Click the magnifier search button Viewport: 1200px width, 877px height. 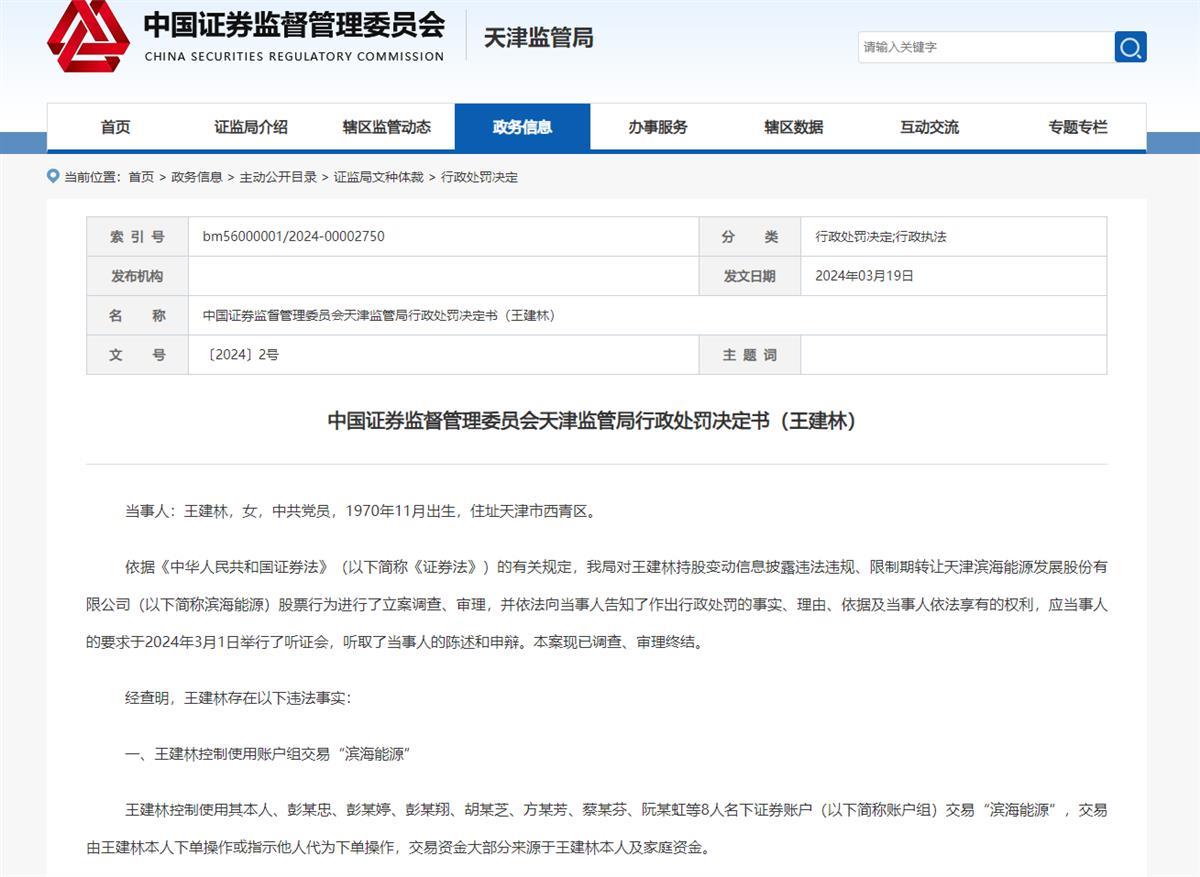pyautogui.click(x=1130, y=47)
